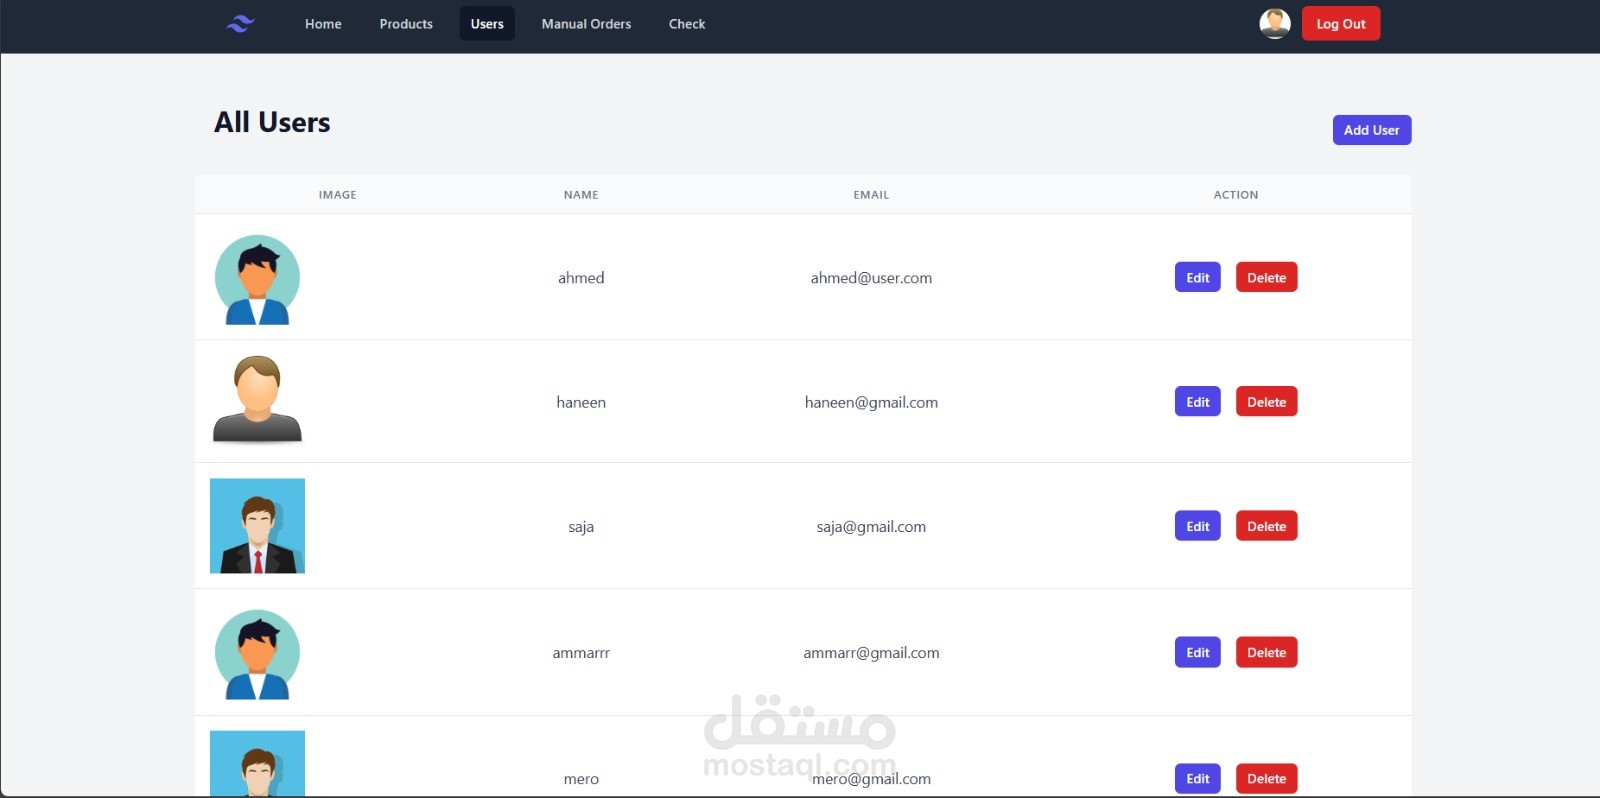Select the name cell 'ammarrr'
The image size is (1600, 798).
[581, 653]
